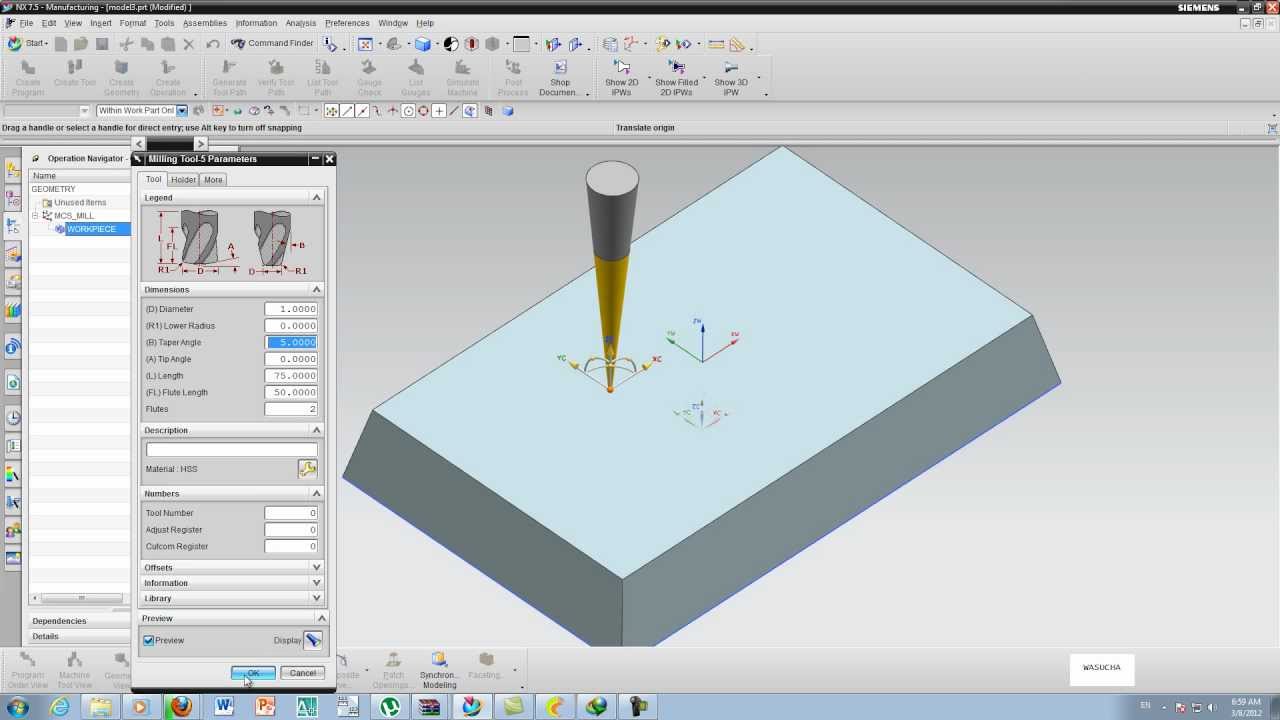Click the Fit view icon in top toolbar

click(x=365, y=44)
